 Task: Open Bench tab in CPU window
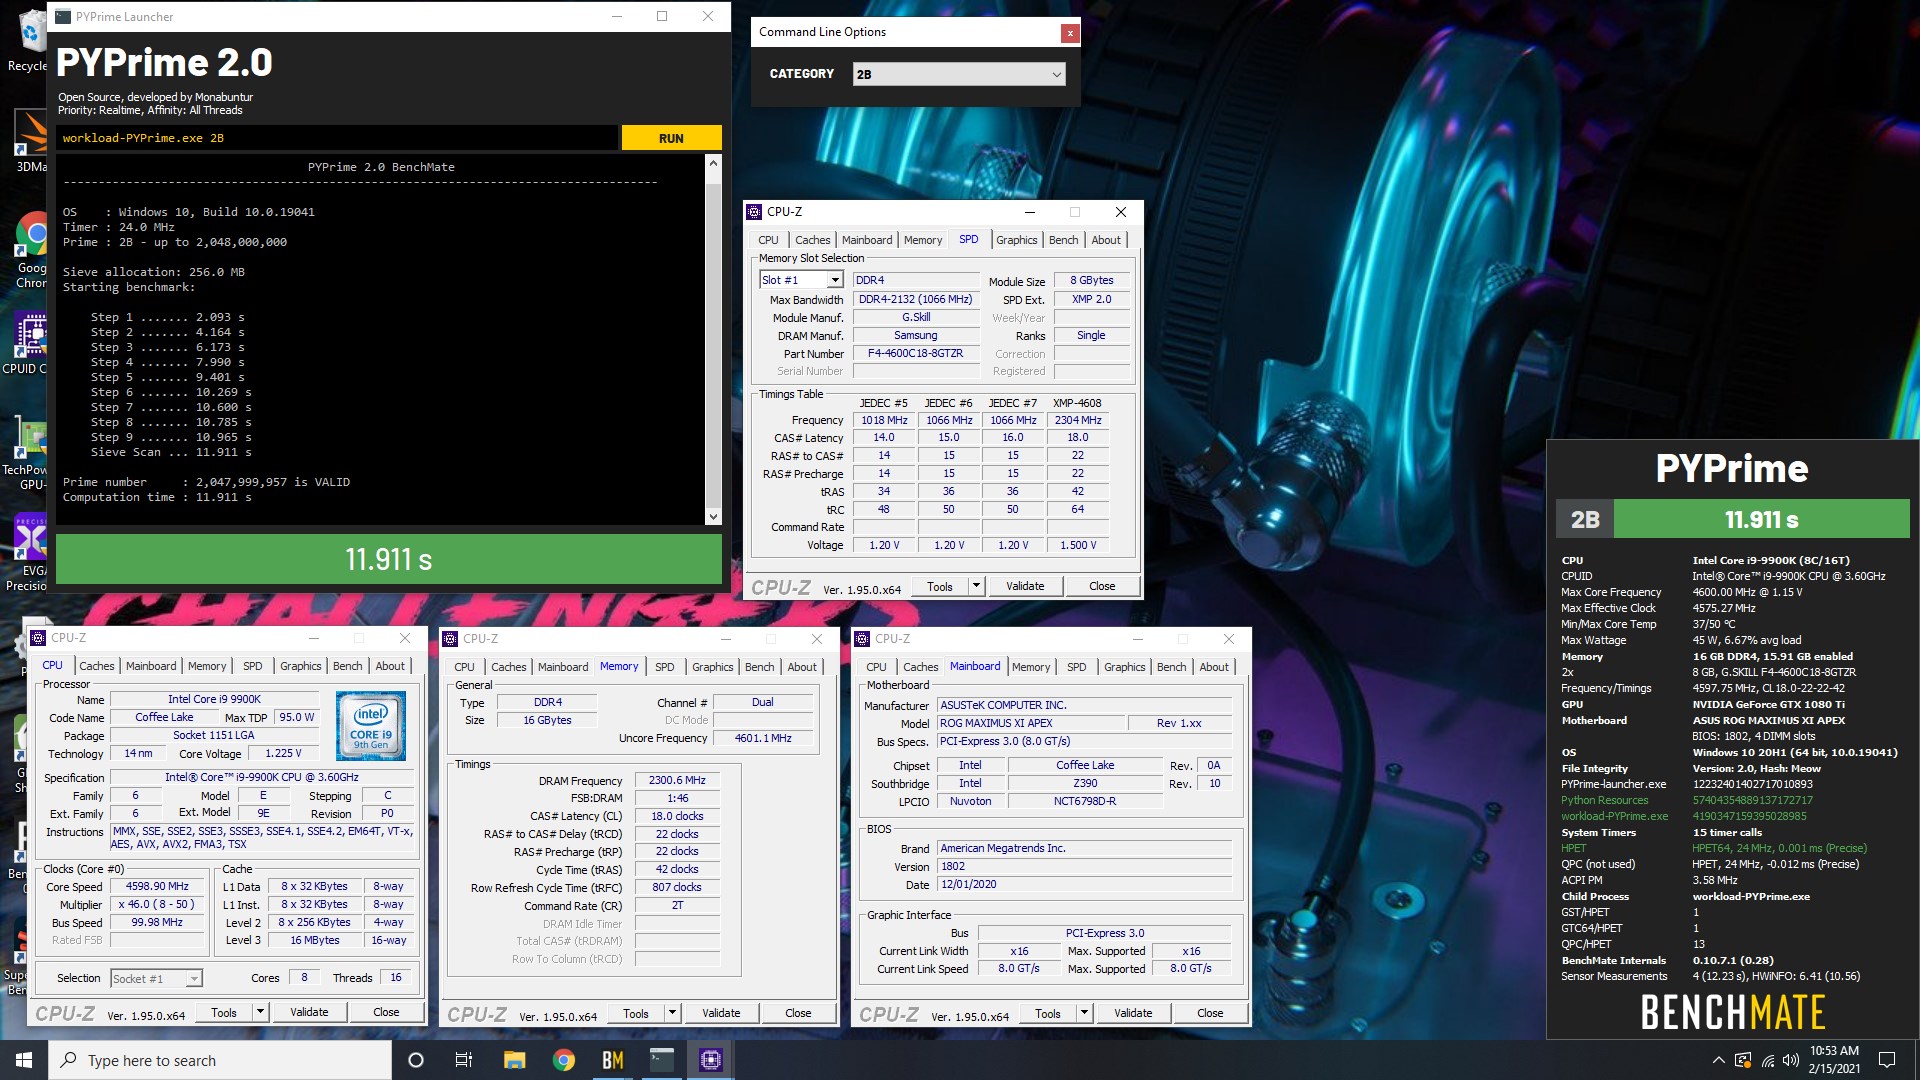[347, 666]
